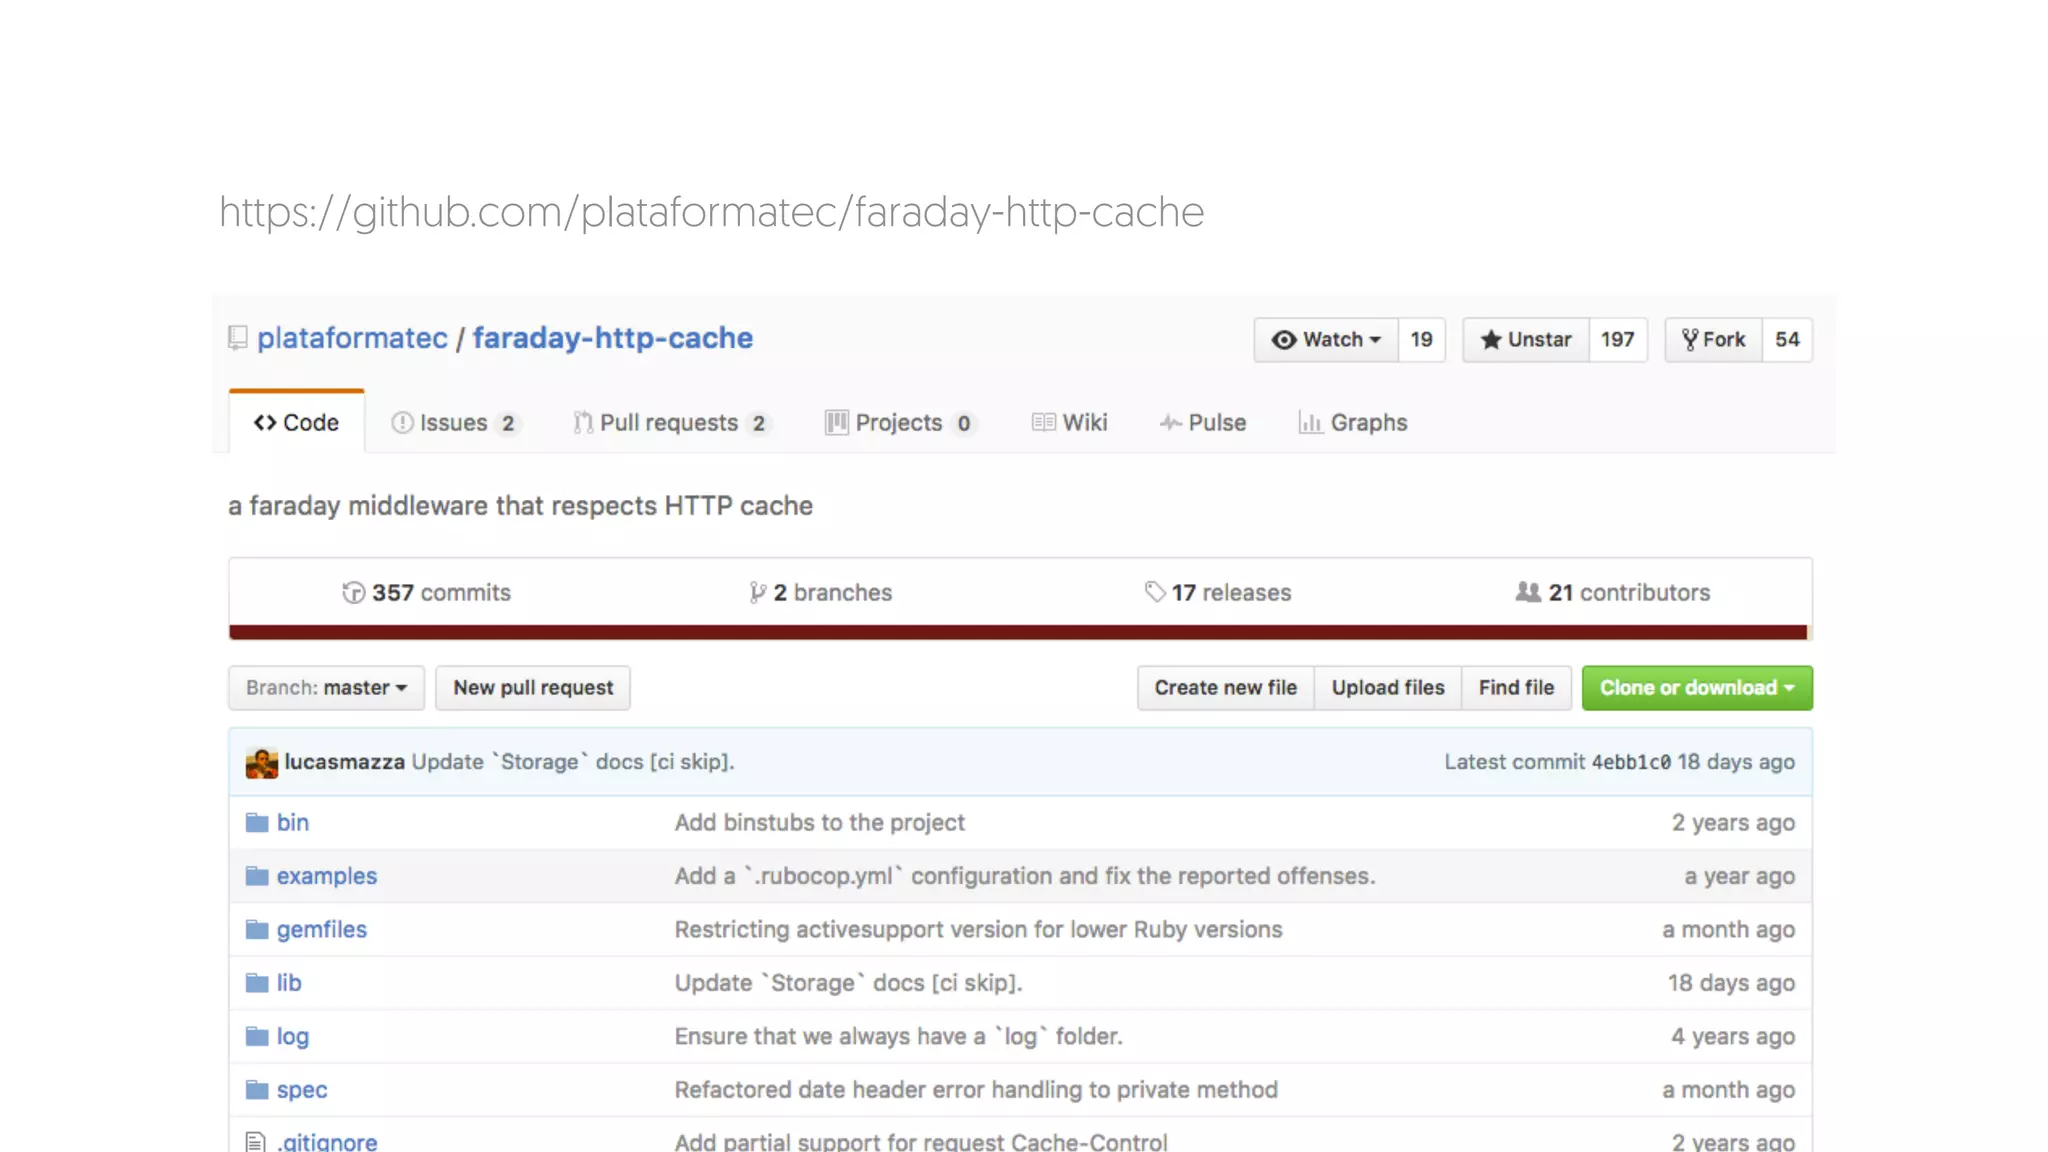Click the .gitignore file icon
Viewport: 2048px width, 1152px height.
coord(256,1142)
